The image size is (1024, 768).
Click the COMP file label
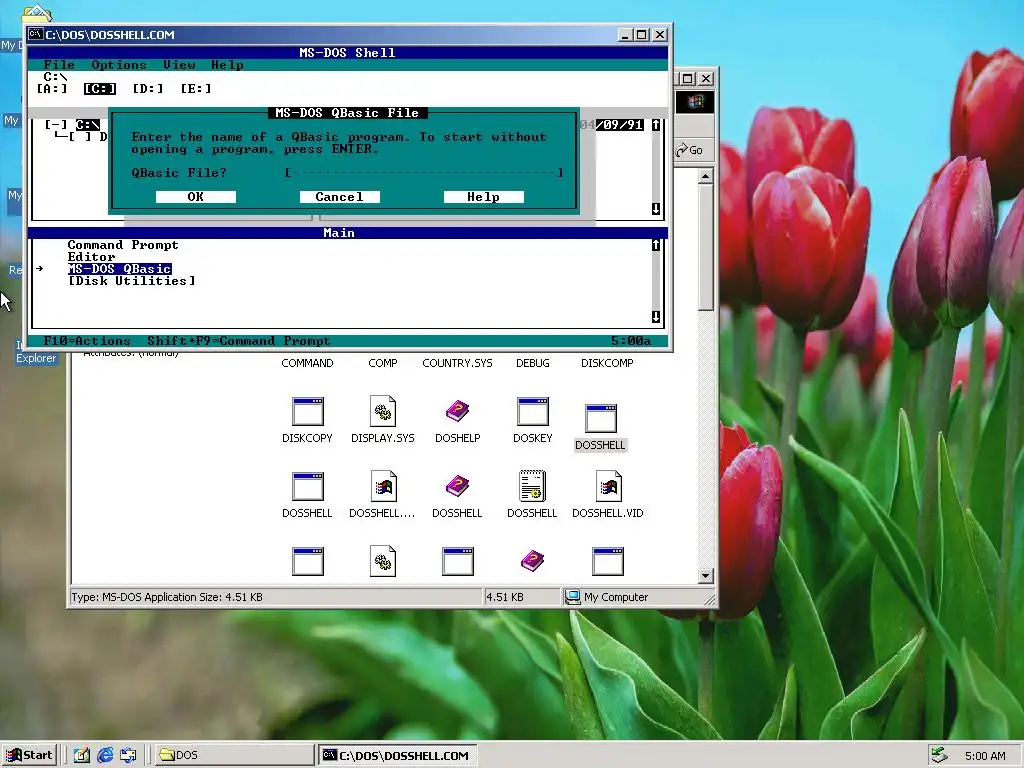tap(383, 363)
